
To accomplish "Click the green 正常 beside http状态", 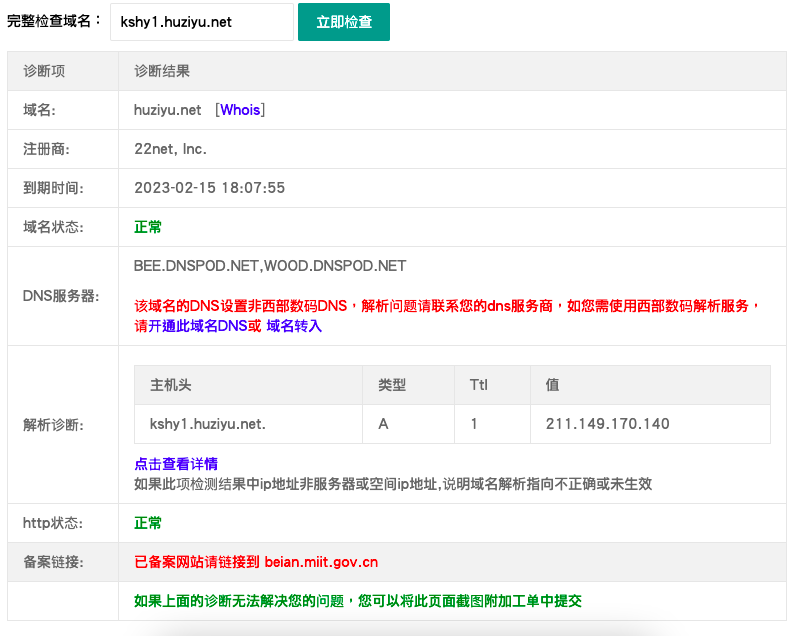I will 148,523.
